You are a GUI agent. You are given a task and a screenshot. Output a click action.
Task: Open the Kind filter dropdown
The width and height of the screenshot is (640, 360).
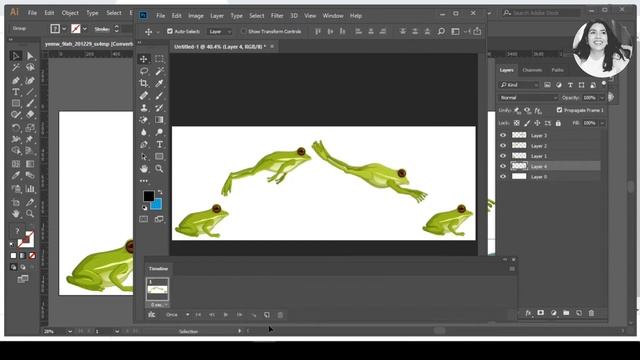(x=519, y=85)
